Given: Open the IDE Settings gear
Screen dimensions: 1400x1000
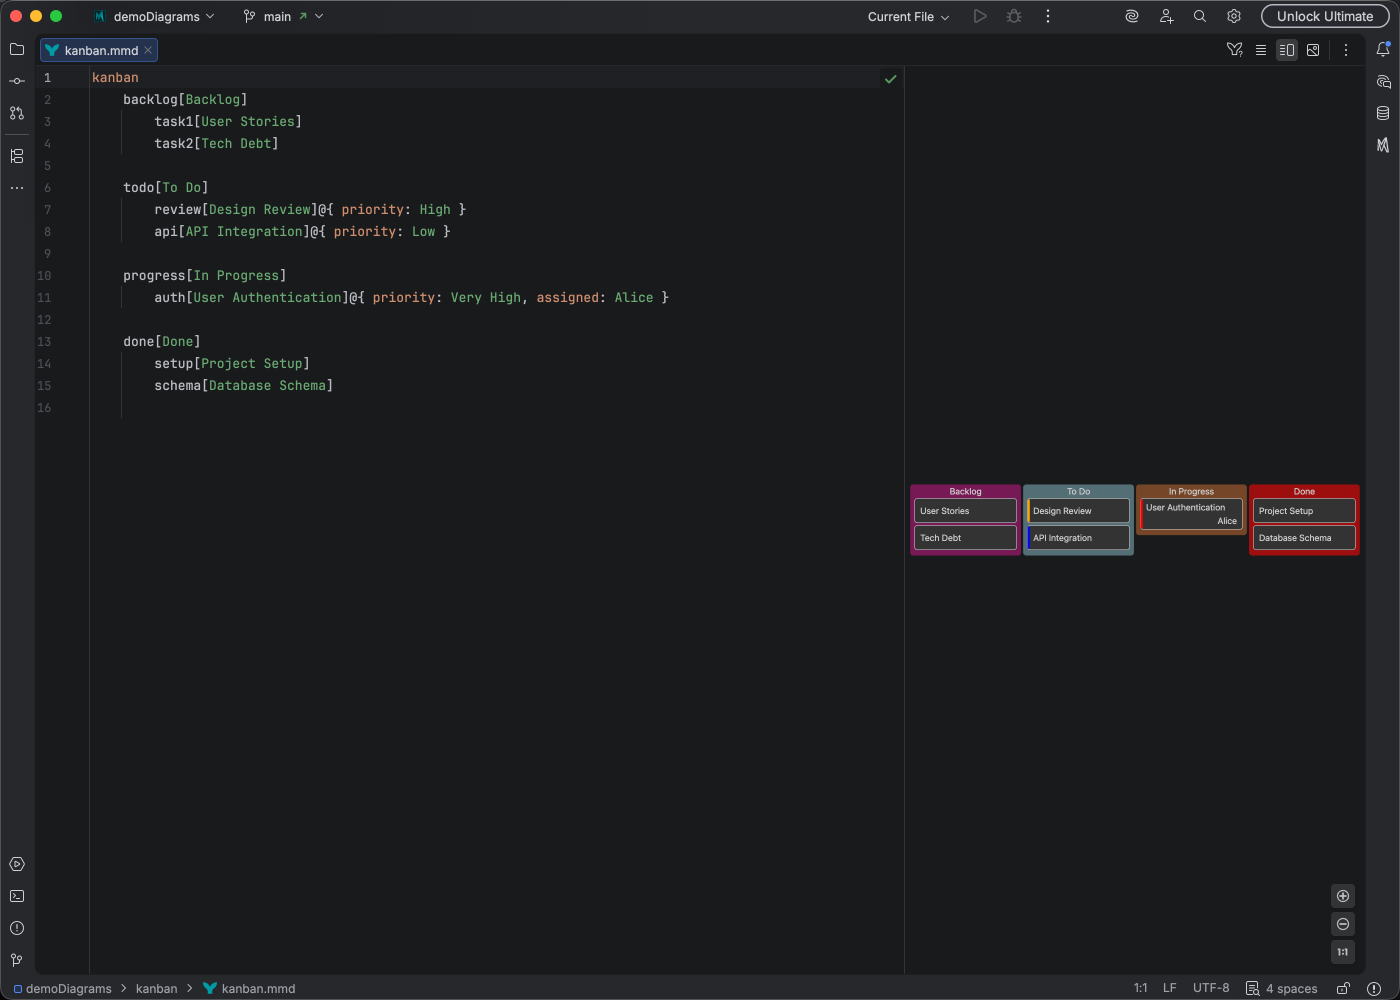Looking at the screenshot, I should (x=1233, y=16).
